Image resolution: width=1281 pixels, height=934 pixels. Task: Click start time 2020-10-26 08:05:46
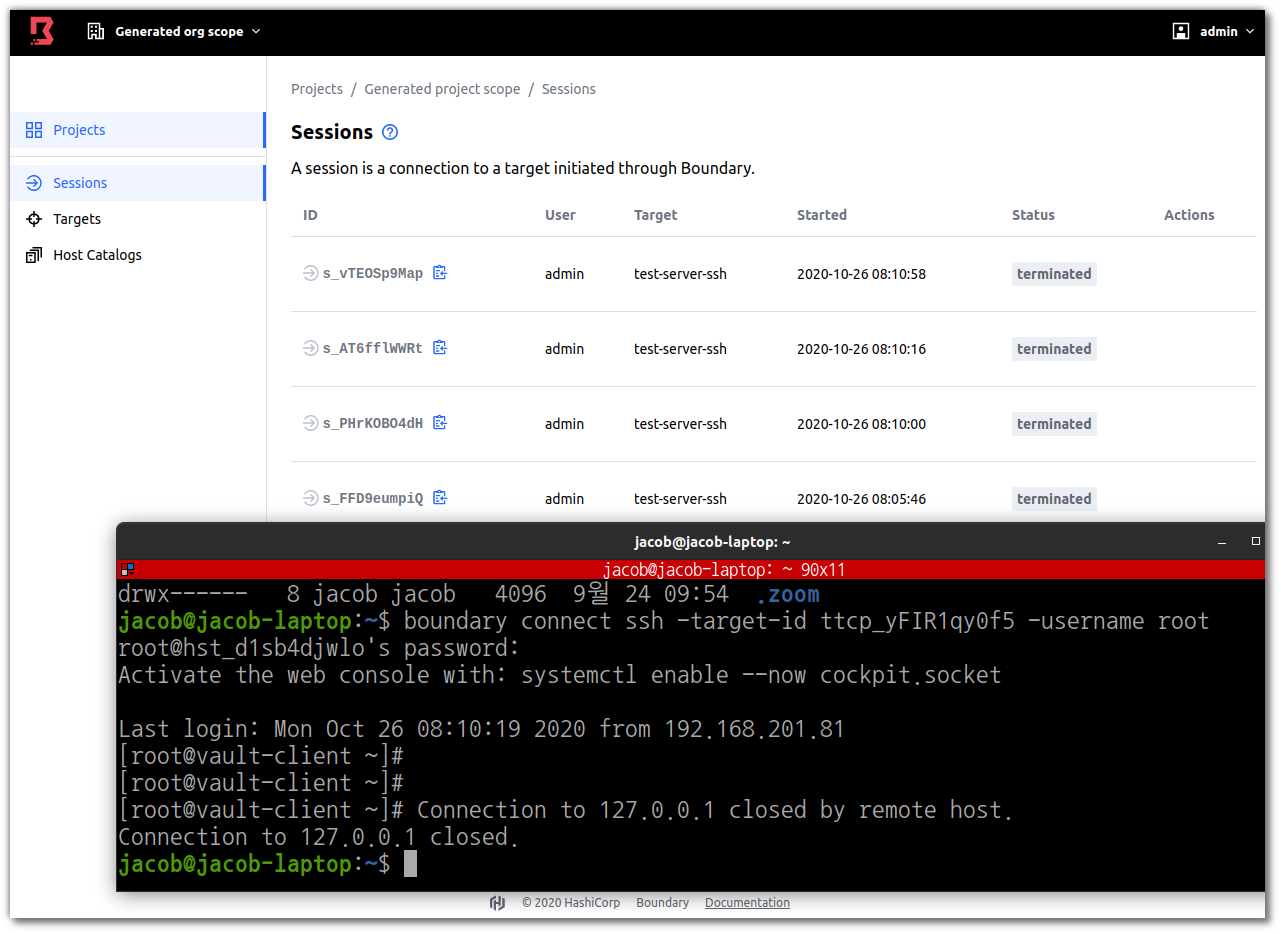click(861, 499)
